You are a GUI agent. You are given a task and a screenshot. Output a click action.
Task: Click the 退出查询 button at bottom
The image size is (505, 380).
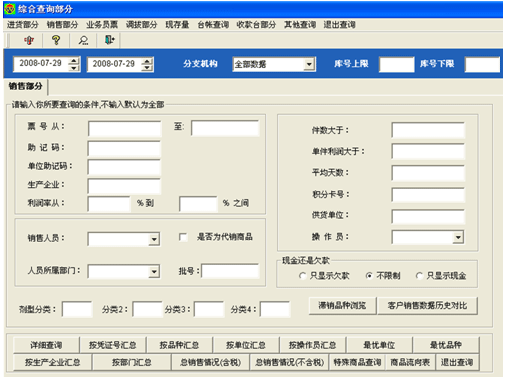[x=457, y=362]
